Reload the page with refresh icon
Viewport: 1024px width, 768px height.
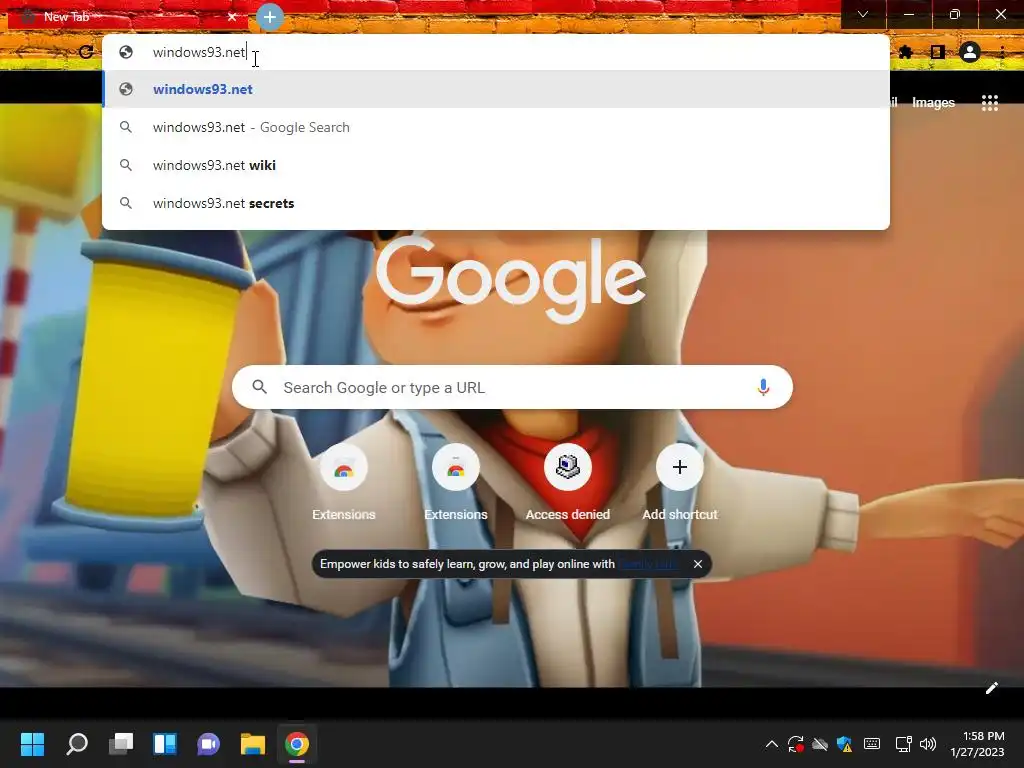pos(86,52)
